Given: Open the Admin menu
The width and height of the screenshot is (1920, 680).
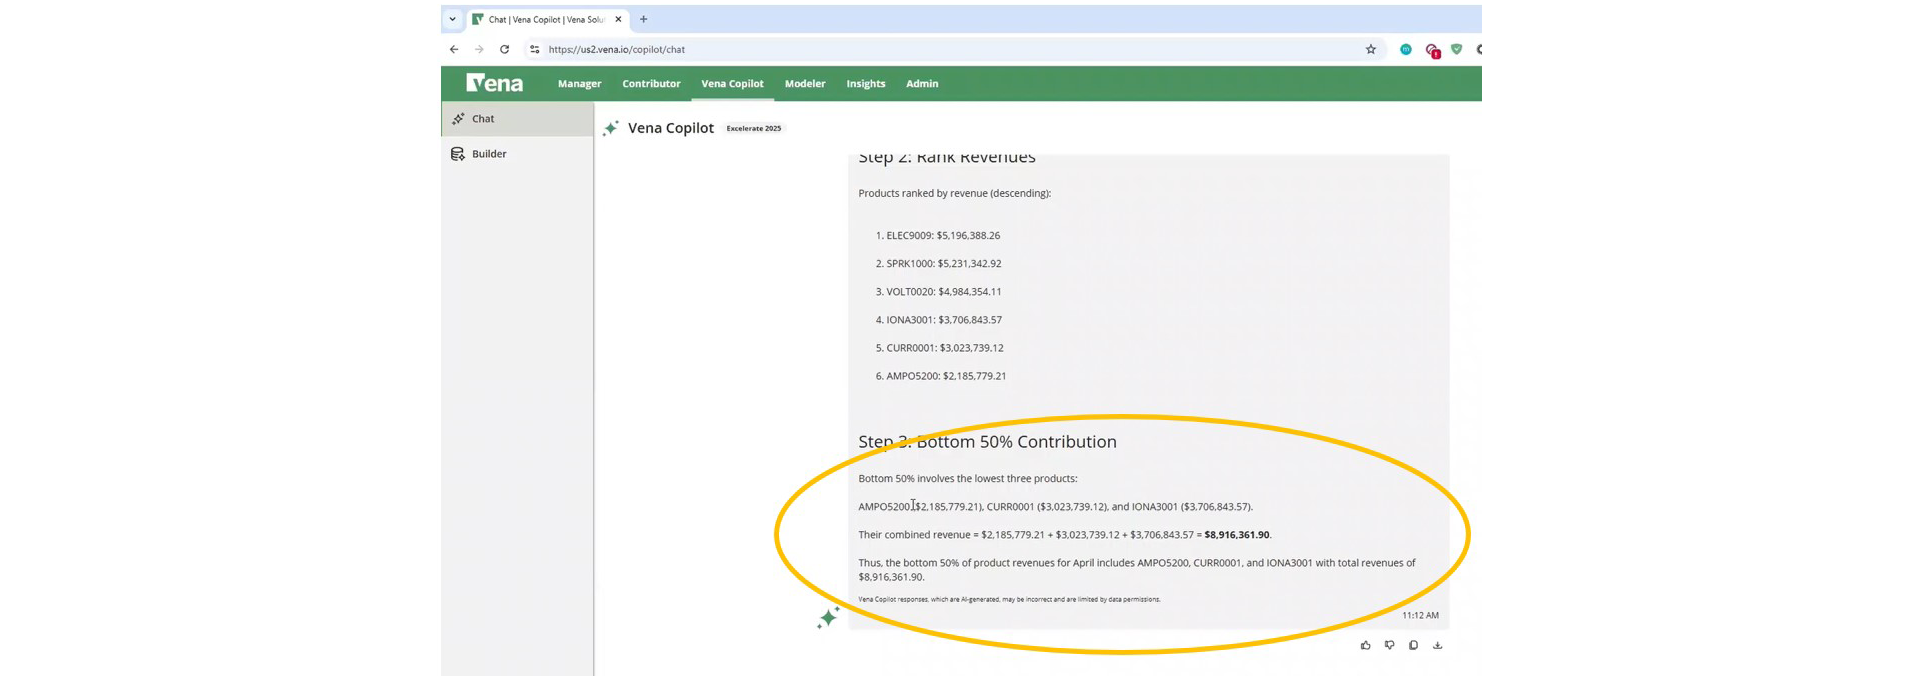Looking at the screenshot, I should (x=922, y=84).
